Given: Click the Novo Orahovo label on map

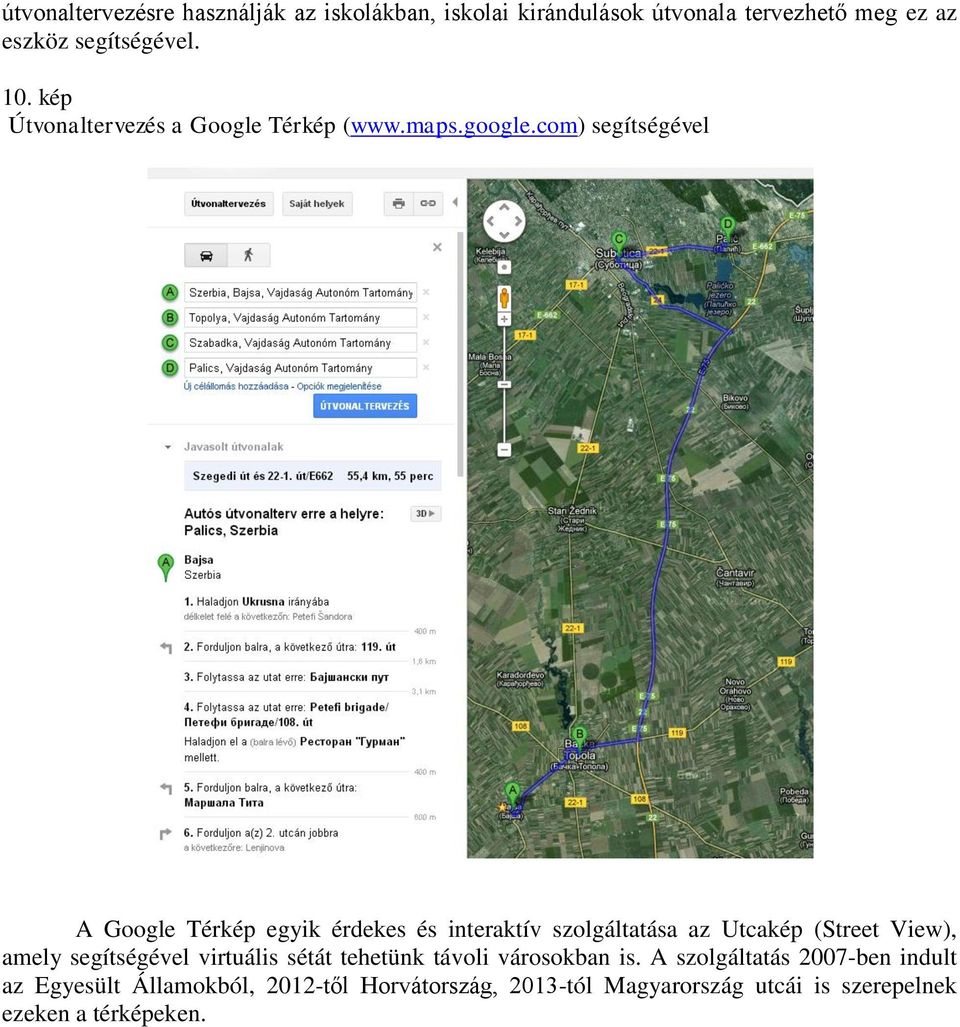Looking at the screenshot, I should coord(735,694).
